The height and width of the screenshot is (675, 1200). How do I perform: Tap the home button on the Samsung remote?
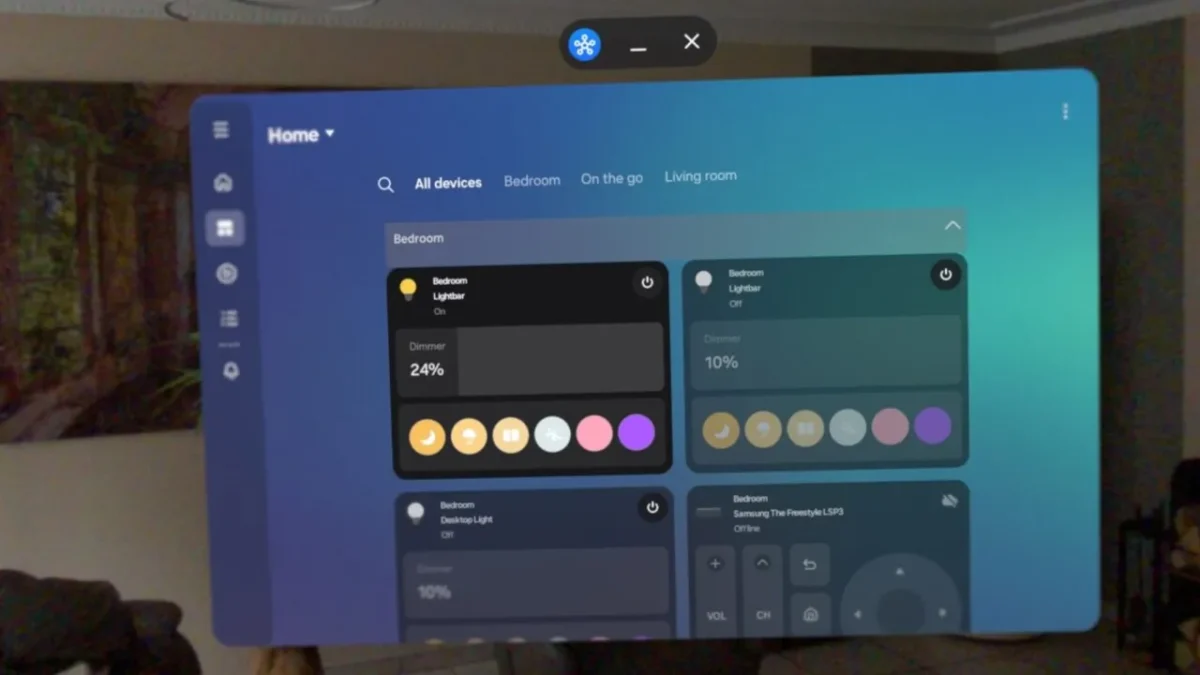tap(809, 615)
